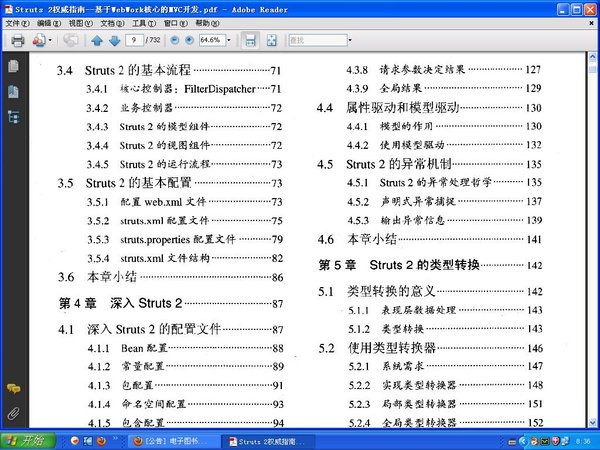Viewport: 600px width, 450px height.
Task: Expand hidden system tray icons arrow
Action: point(523,442)
